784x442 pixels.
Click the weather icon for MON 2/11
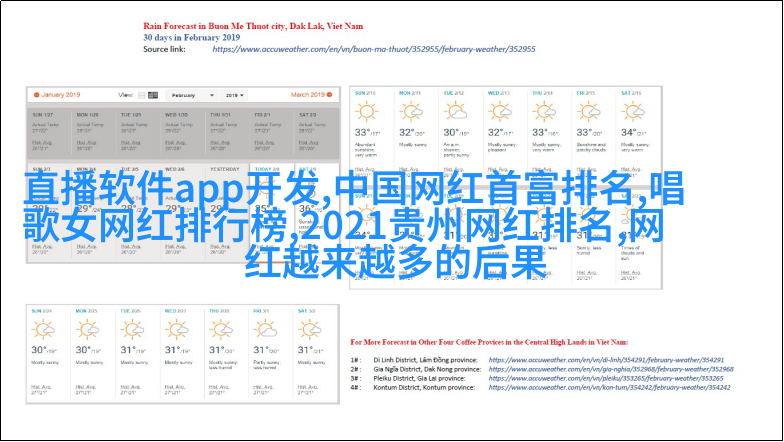tap(411, 111)
